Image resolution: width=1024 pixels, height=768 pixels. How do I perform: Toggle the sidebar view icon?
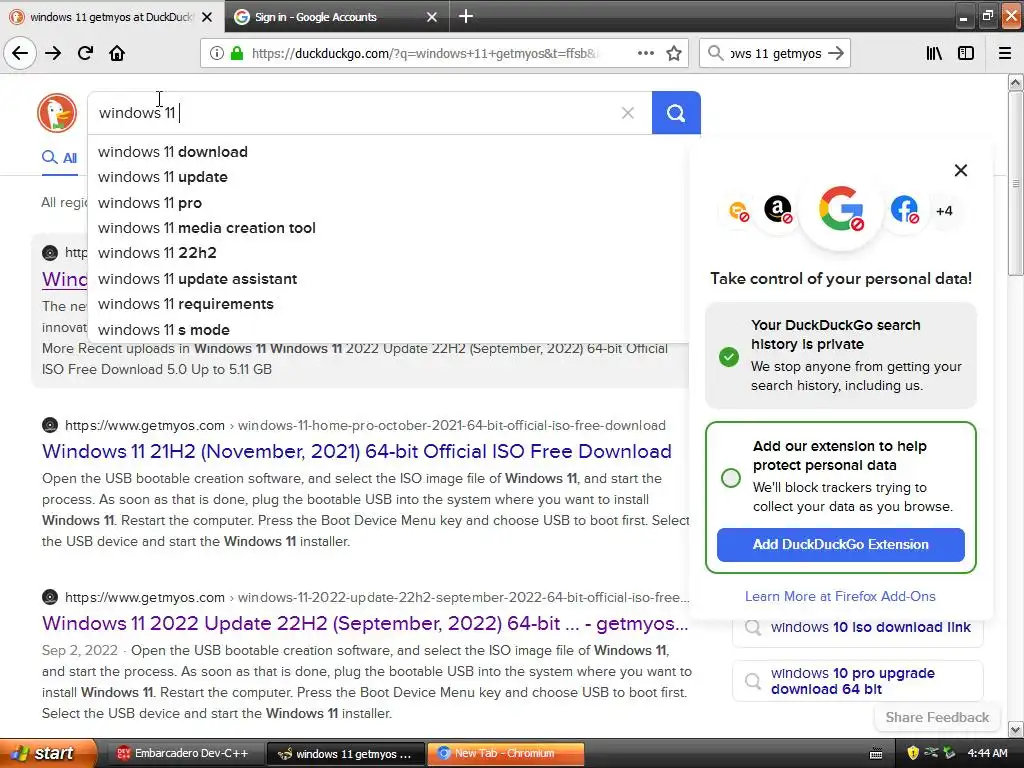tap(966, 53)
